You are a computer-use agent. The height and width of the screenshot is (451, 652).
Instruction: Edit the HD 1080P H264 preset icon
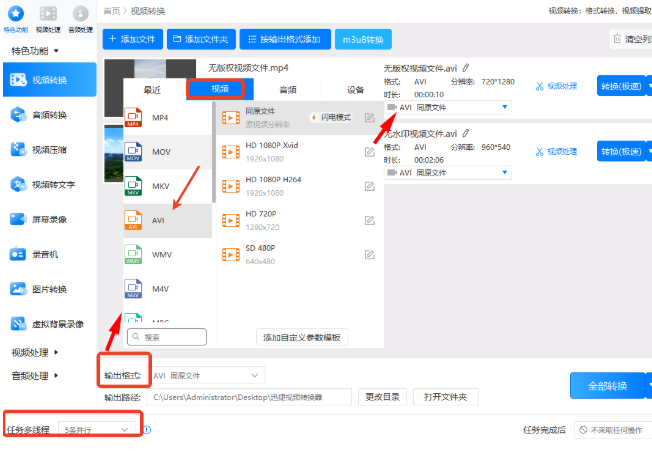[370, 186]
